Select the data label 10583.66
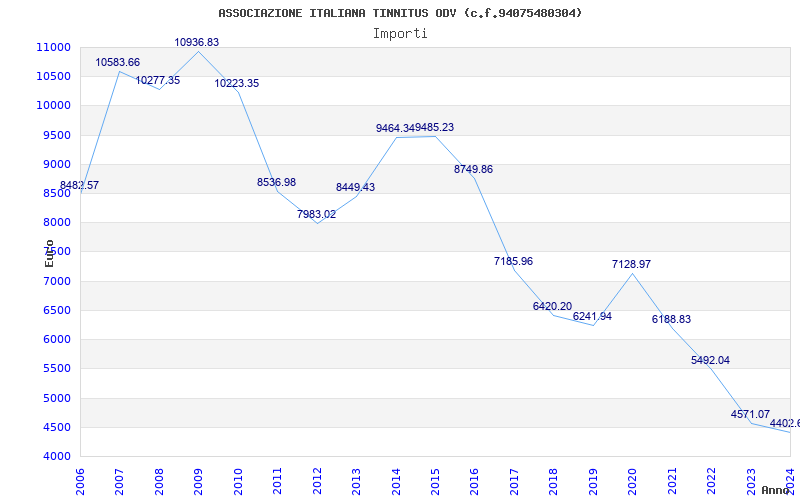 click(118, 62)
